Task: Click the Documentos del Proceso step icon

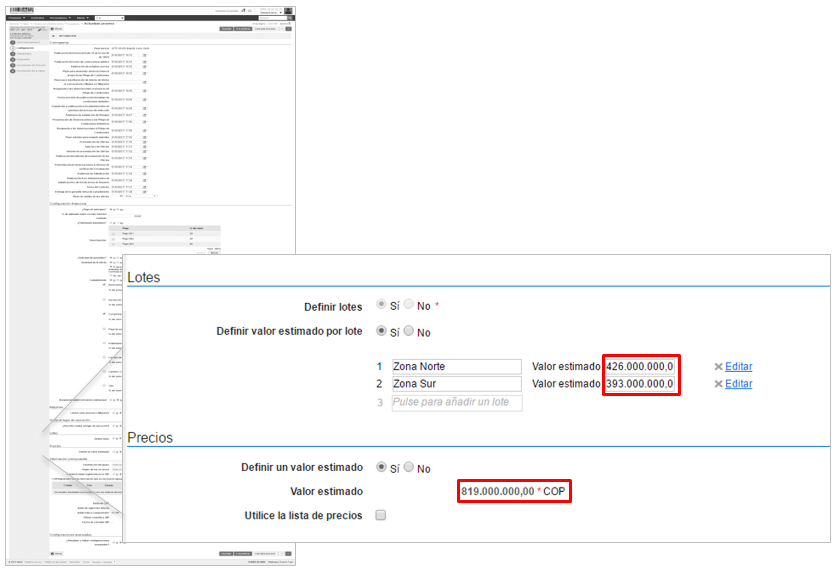Action: [x=13, y=65]
